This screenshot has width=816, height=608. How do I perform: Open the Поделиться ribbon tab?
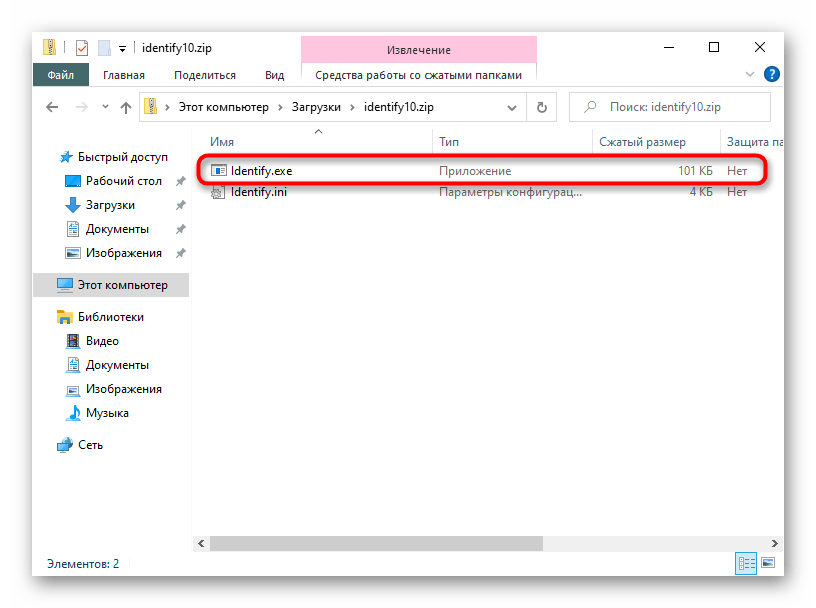[x=204, y=75]
